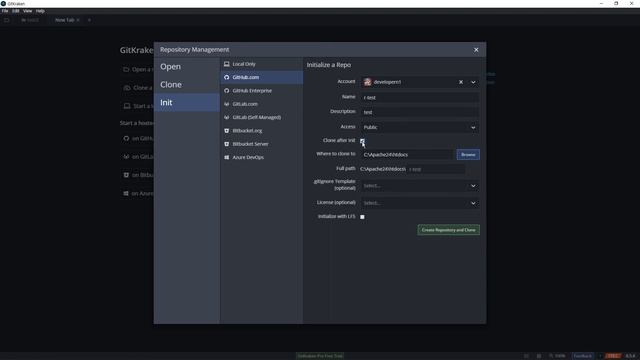Open the Access Public dropdown

tap(420, 127)
